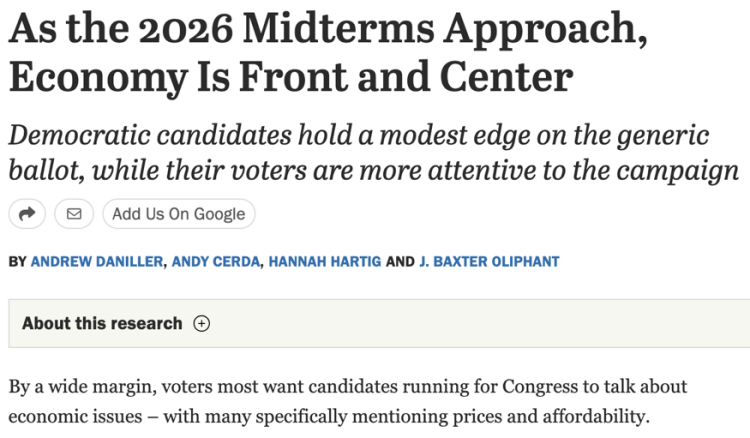This screenshot has height=438, width=750.
Task: Click 2026 in the article headline
Action: tap(186, 30)
